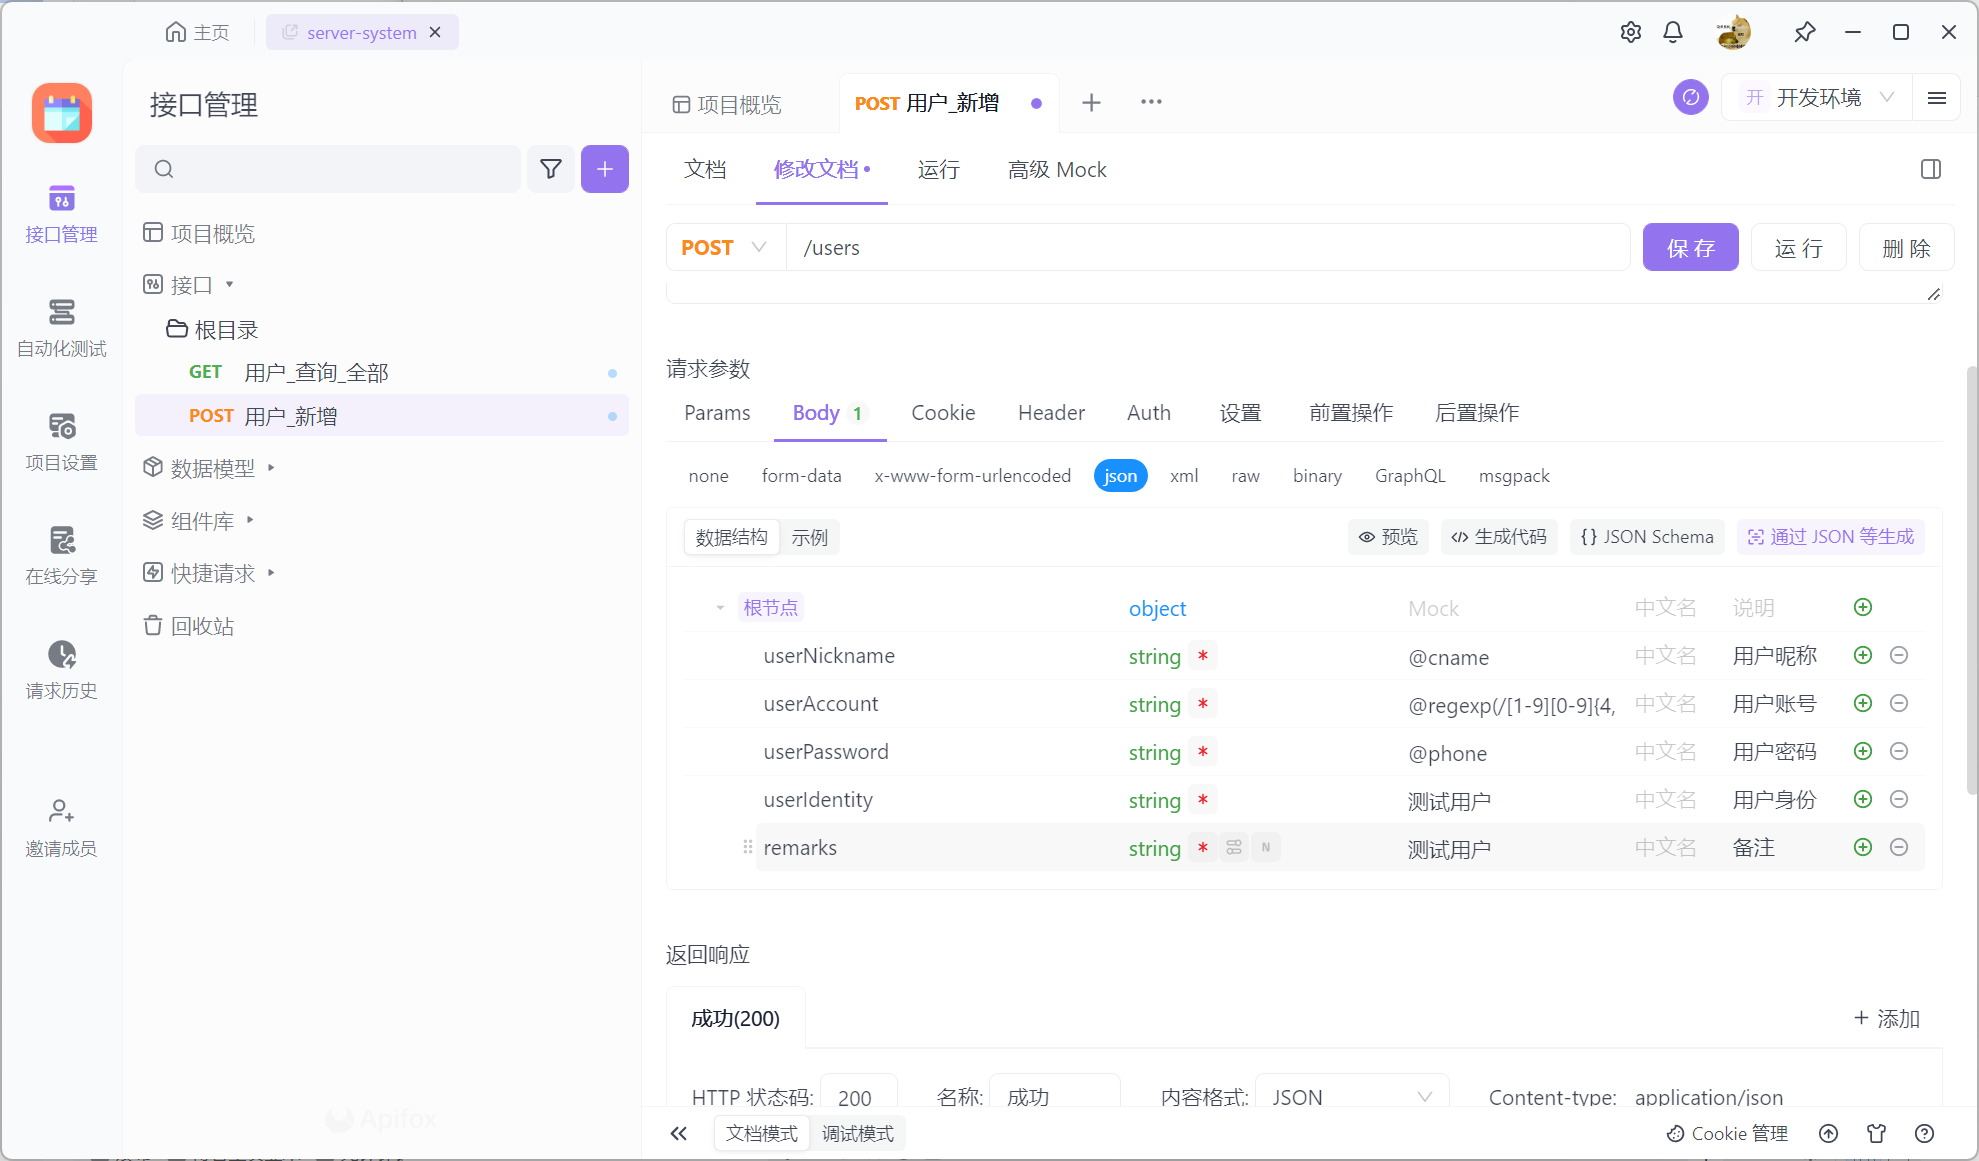
Task: Open help question mark icon
Action: pos(1925,1133)
